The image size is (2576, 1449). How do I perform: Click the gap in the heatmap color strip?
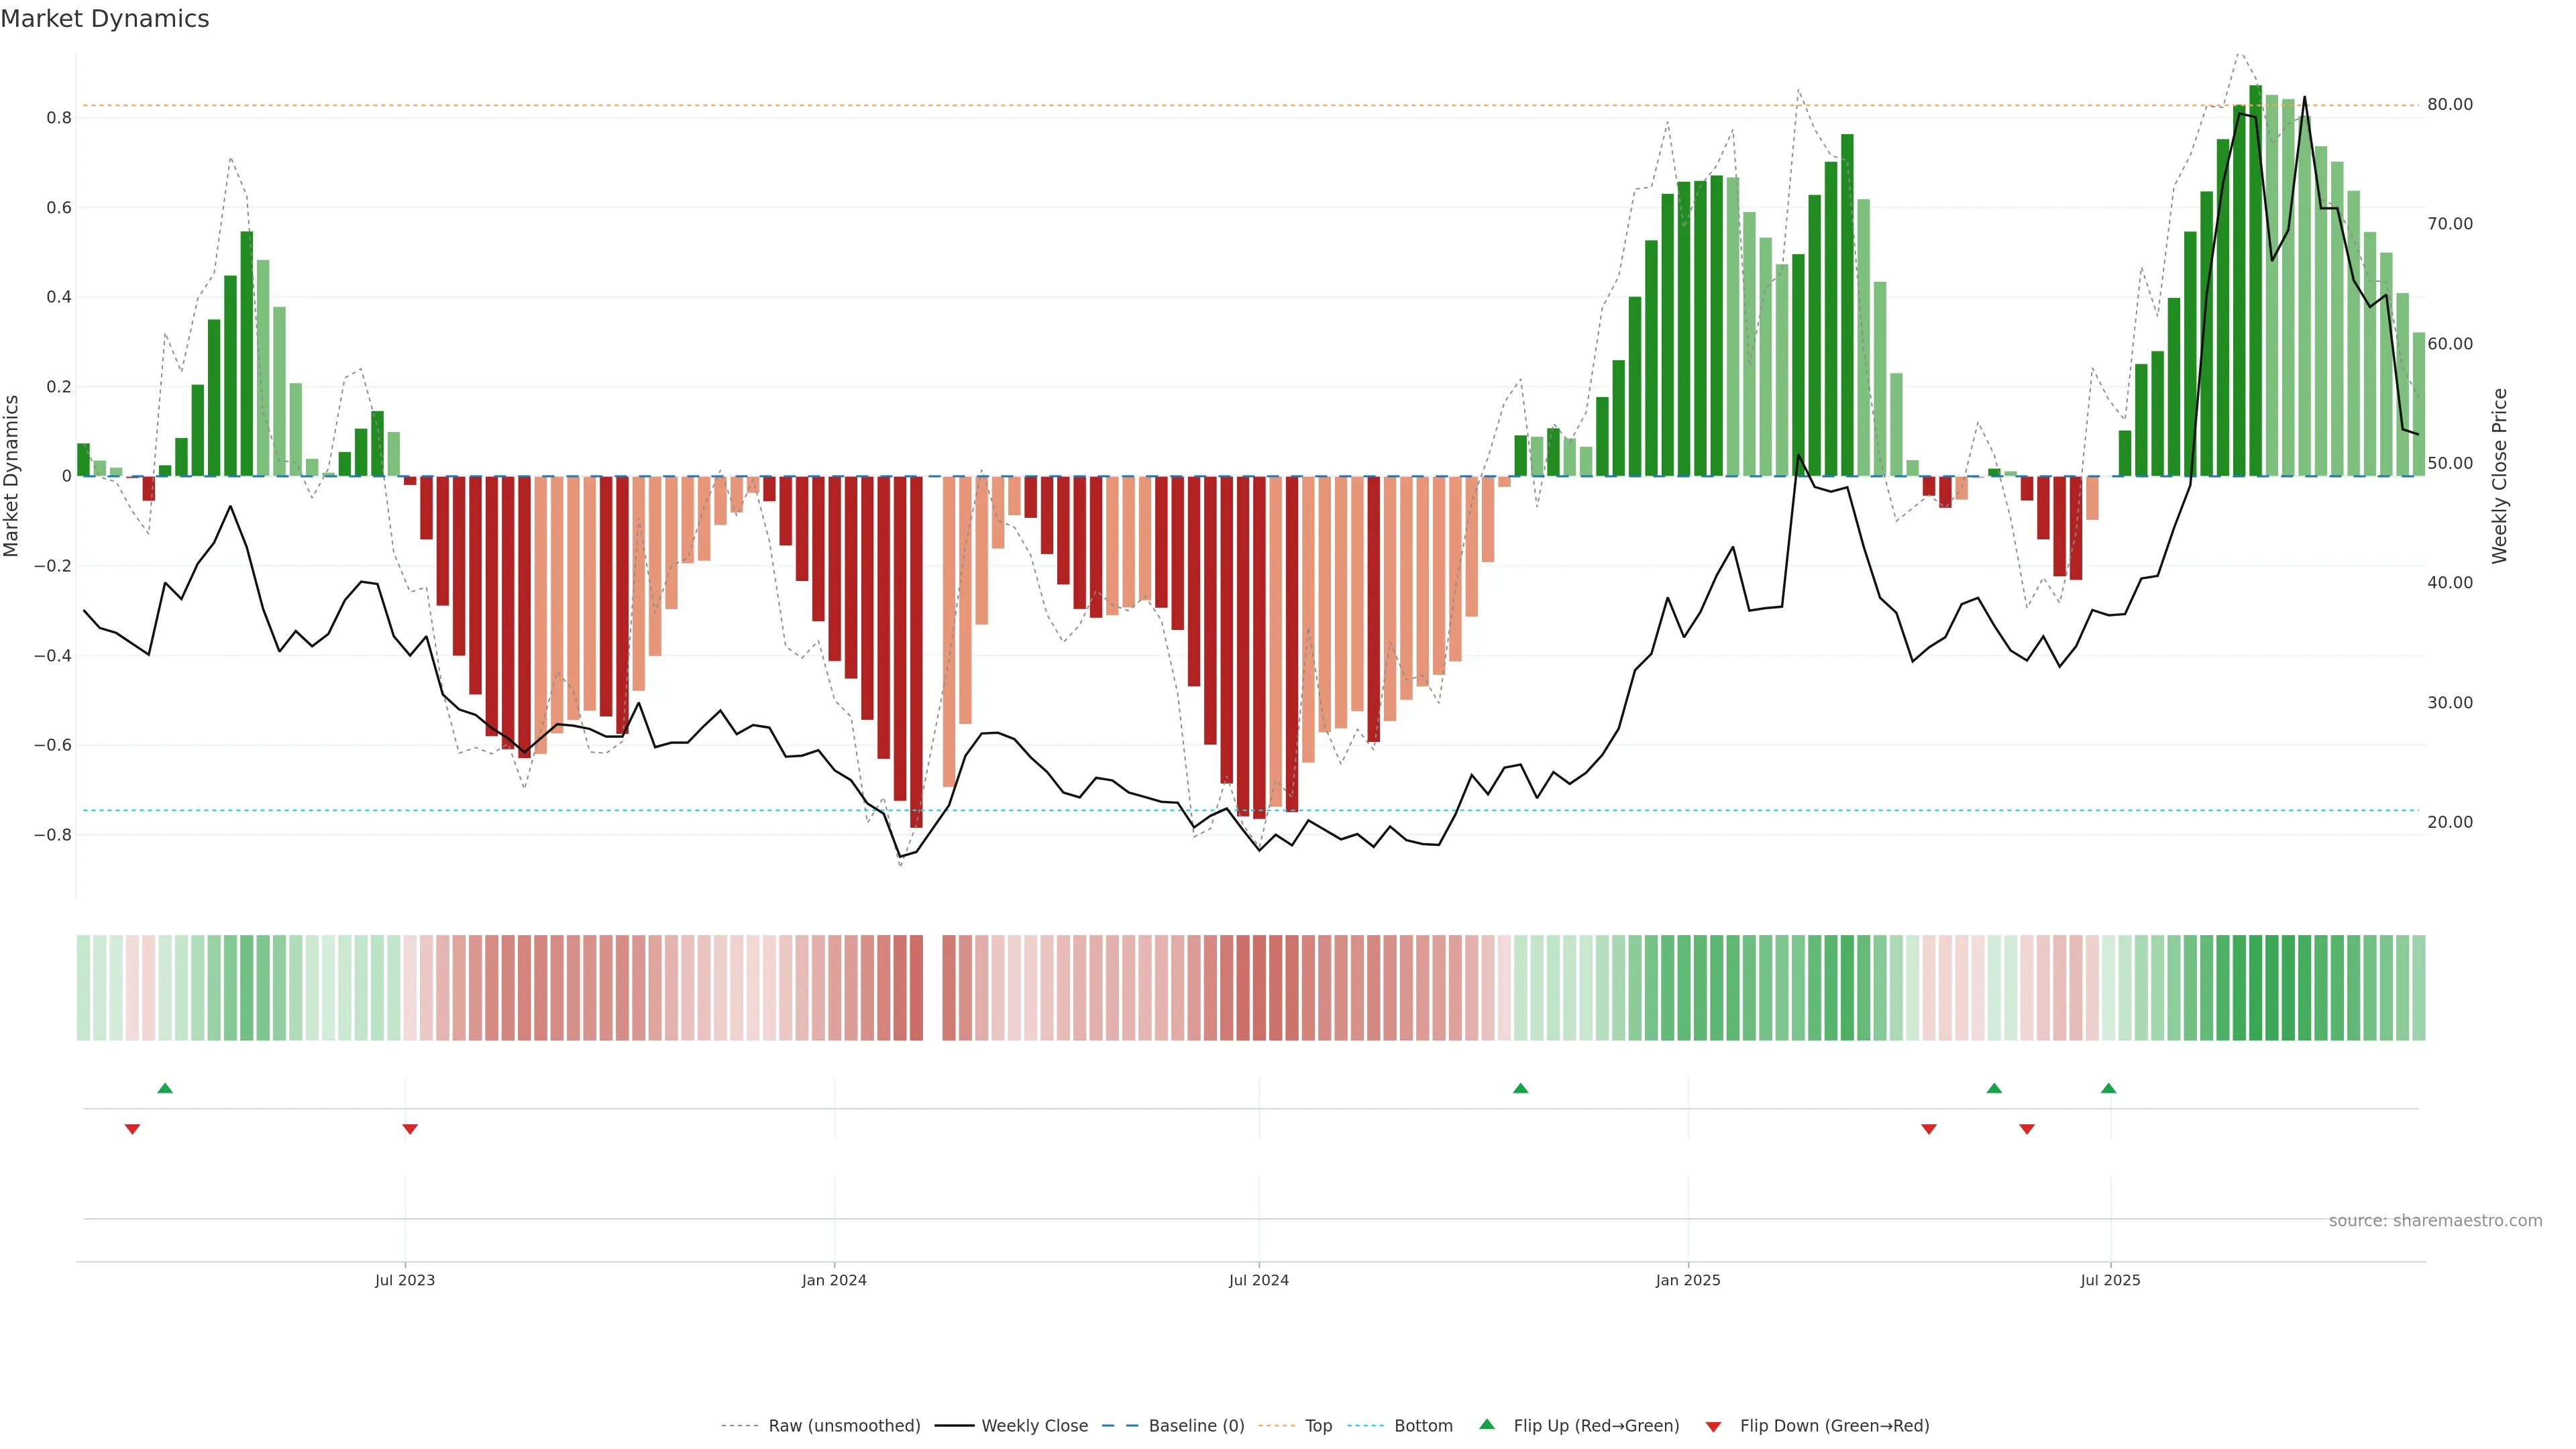click(932, 988)
